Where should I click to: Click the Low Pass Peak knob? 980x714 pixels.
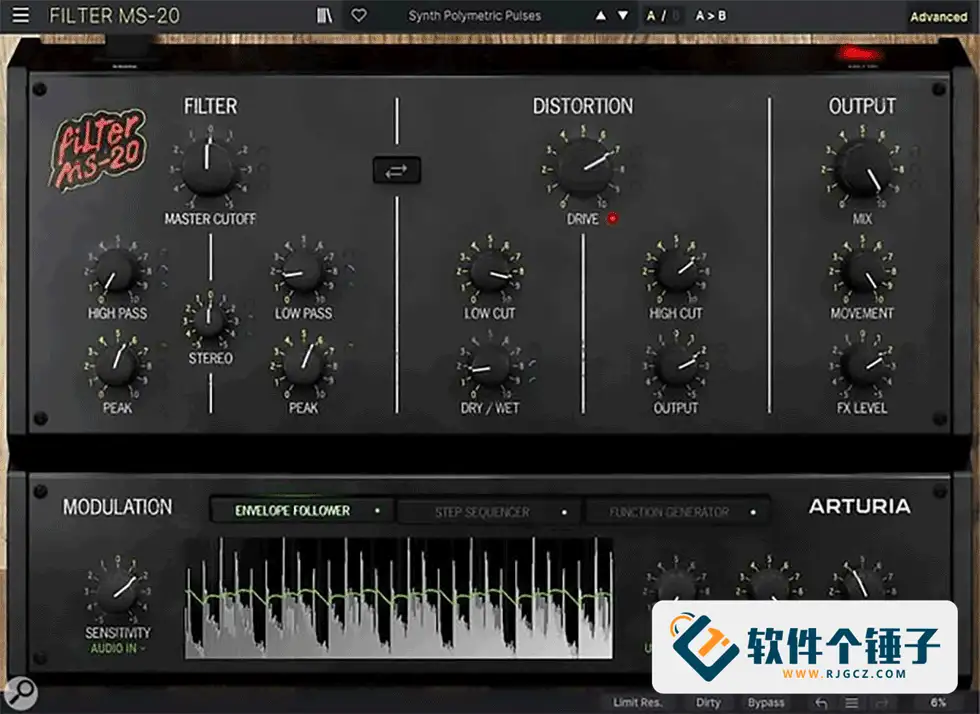303,365
